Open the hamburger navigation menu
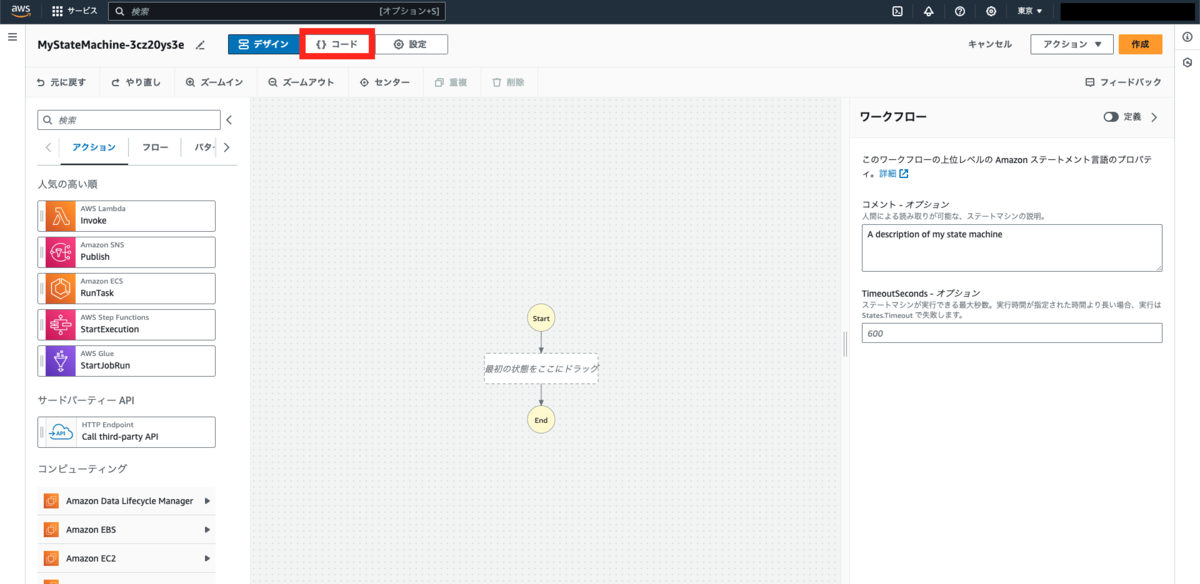Image resolution: width=1200 pixels, height=584 pixels. click(x=12, y=37)
